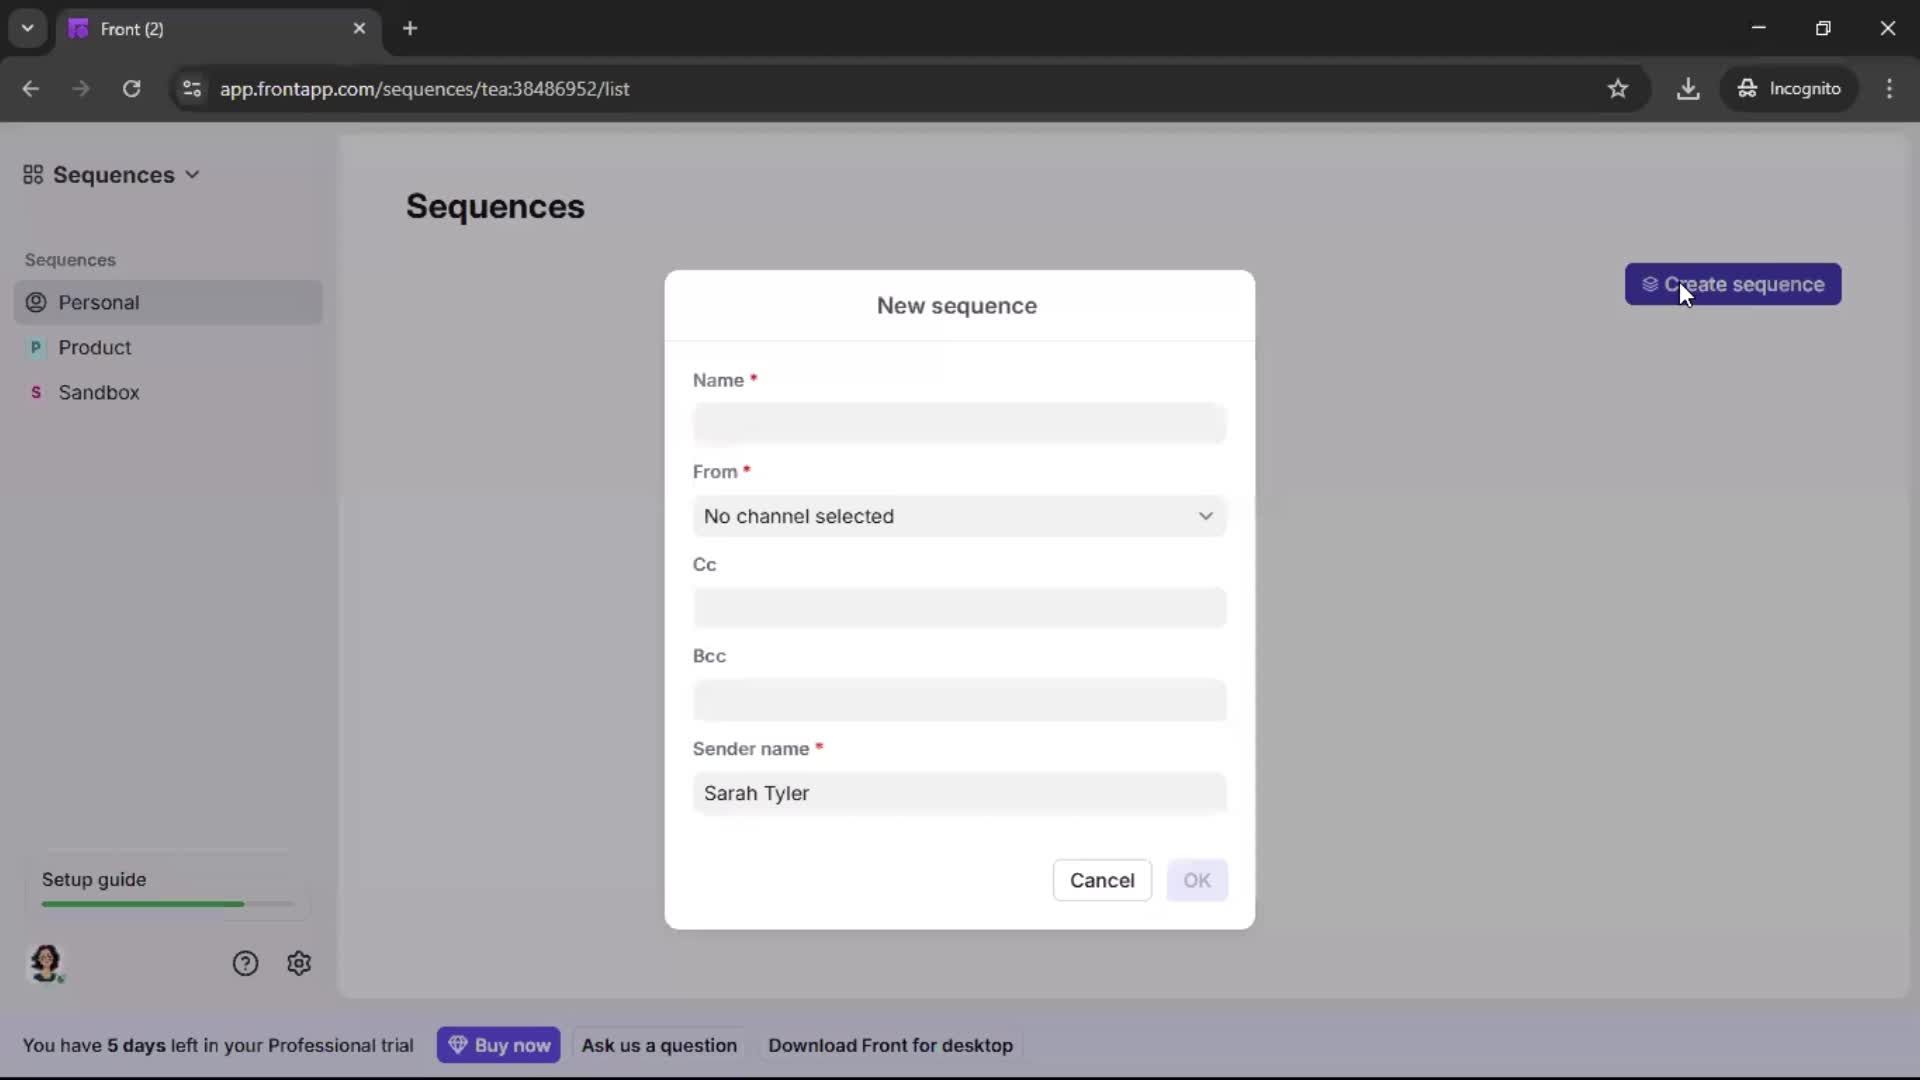Click the back navigation arrow

[31, 89]
